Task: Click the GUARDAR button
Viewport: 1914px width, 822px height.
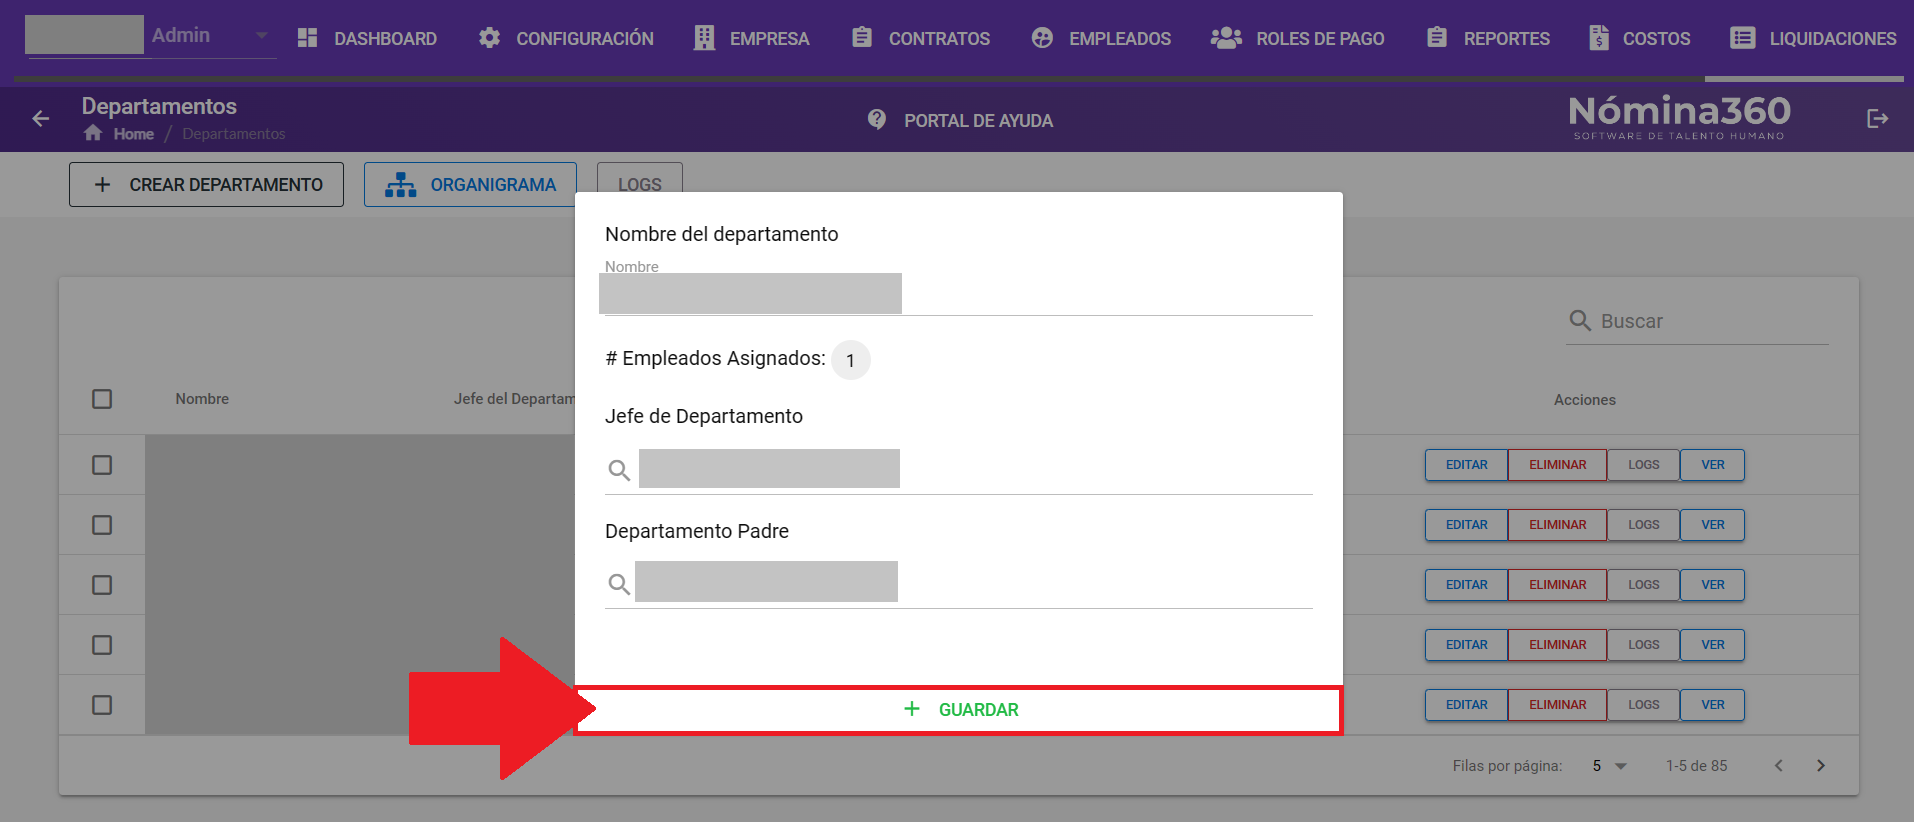Action: [959, 710]
